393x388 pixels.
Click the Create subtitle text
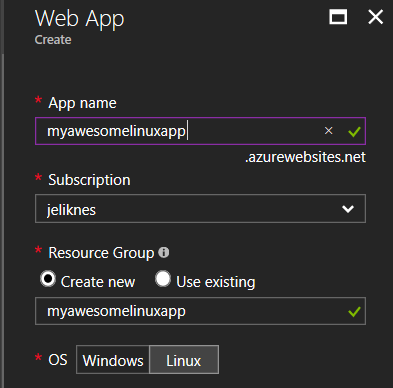pyautogui.click(x=53, y=40)
